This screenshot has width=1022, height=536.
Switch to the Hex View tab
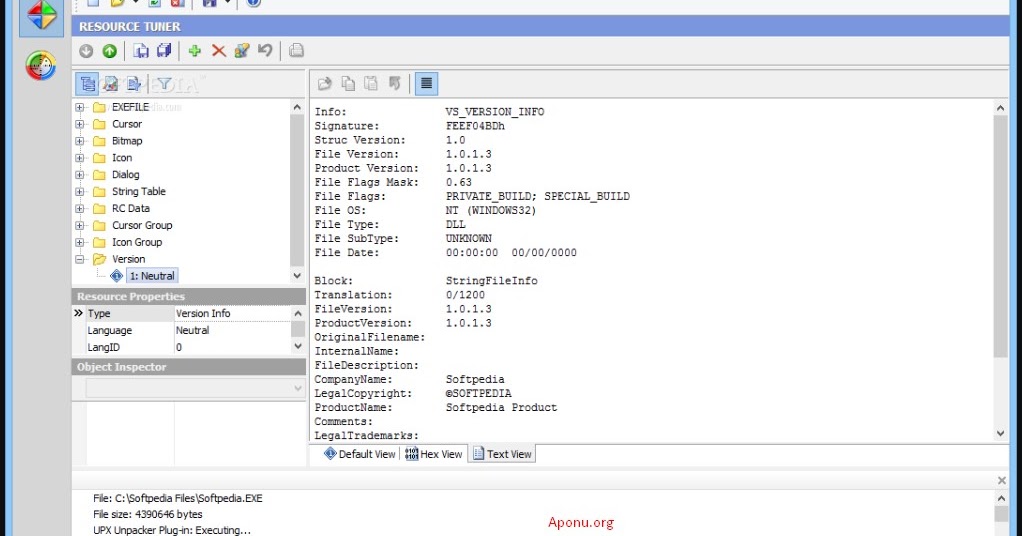click(x=433, y=454)
